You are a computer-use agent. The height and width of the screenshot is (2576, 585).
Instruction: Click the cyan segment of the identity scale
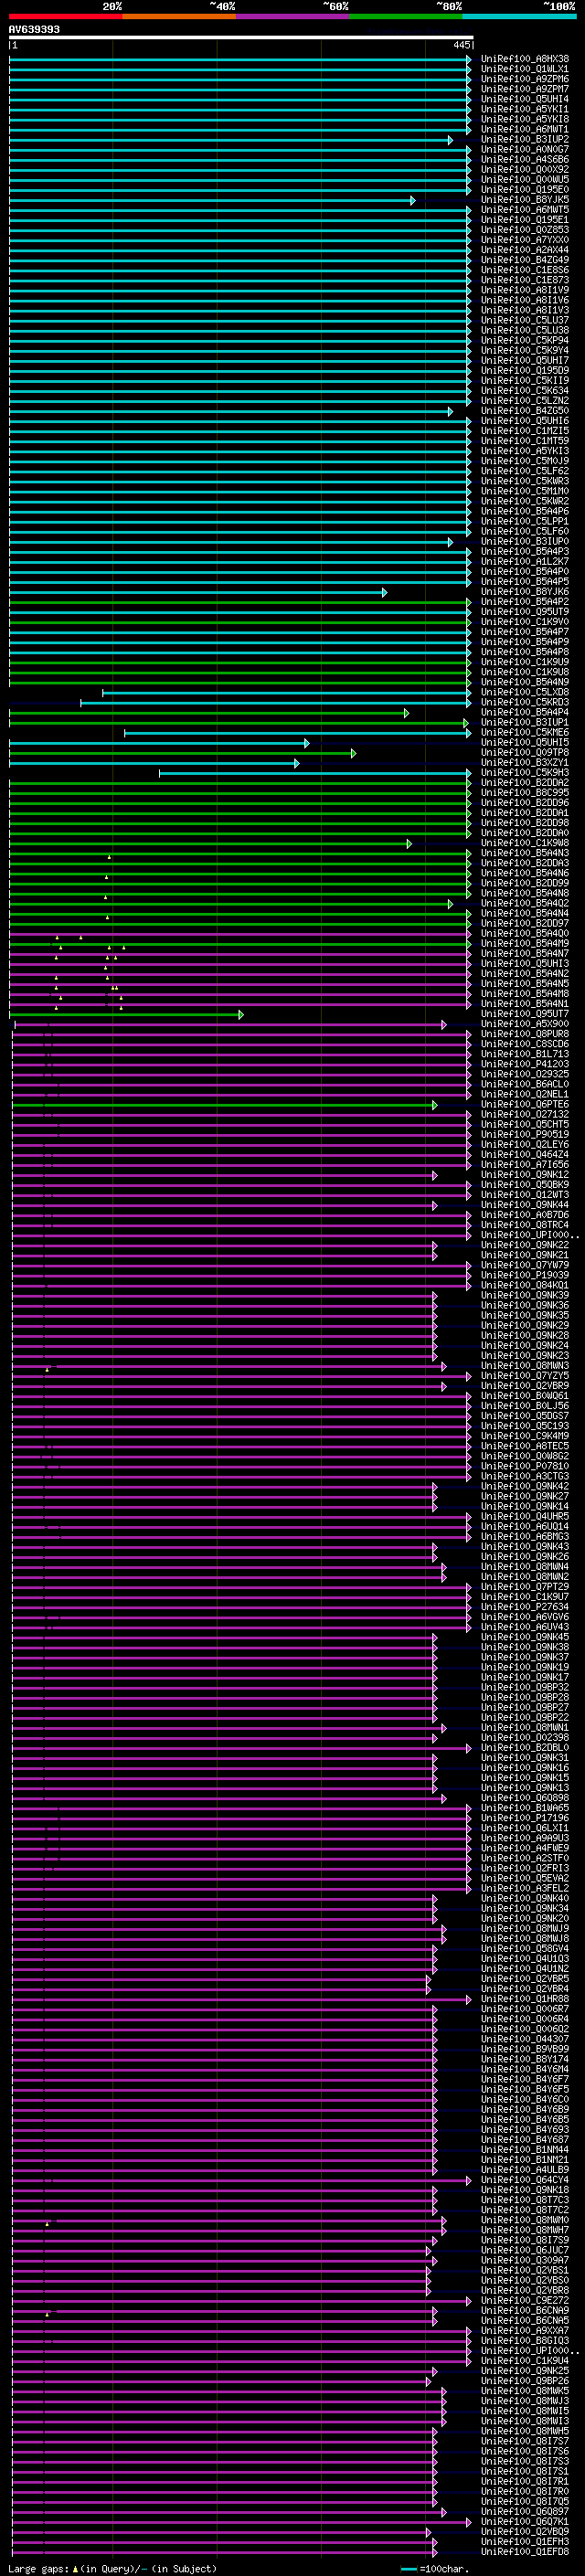(x=519, y=16)
